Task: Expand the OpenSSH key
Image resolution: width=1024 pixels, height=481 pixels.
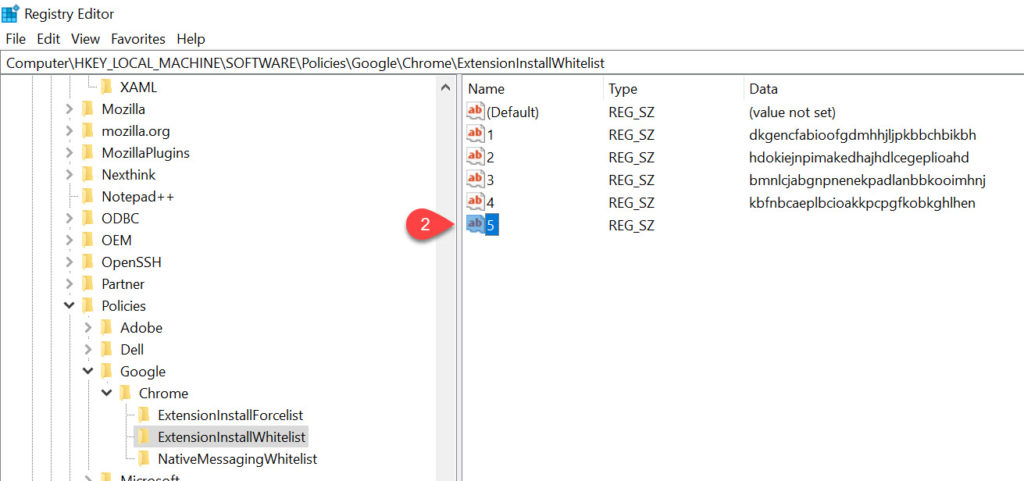Action: (x=69, y=262)
